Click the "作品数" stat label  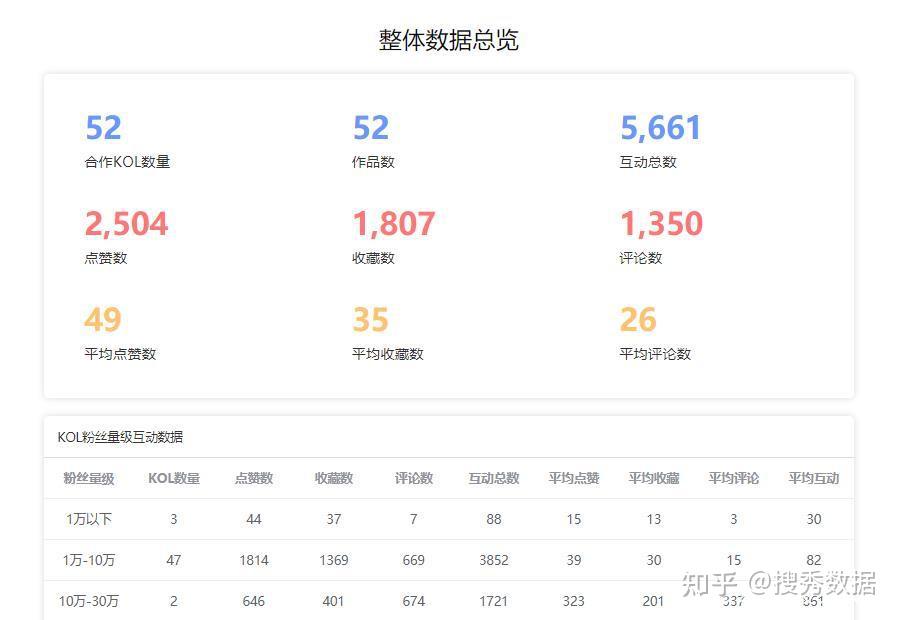373,162
